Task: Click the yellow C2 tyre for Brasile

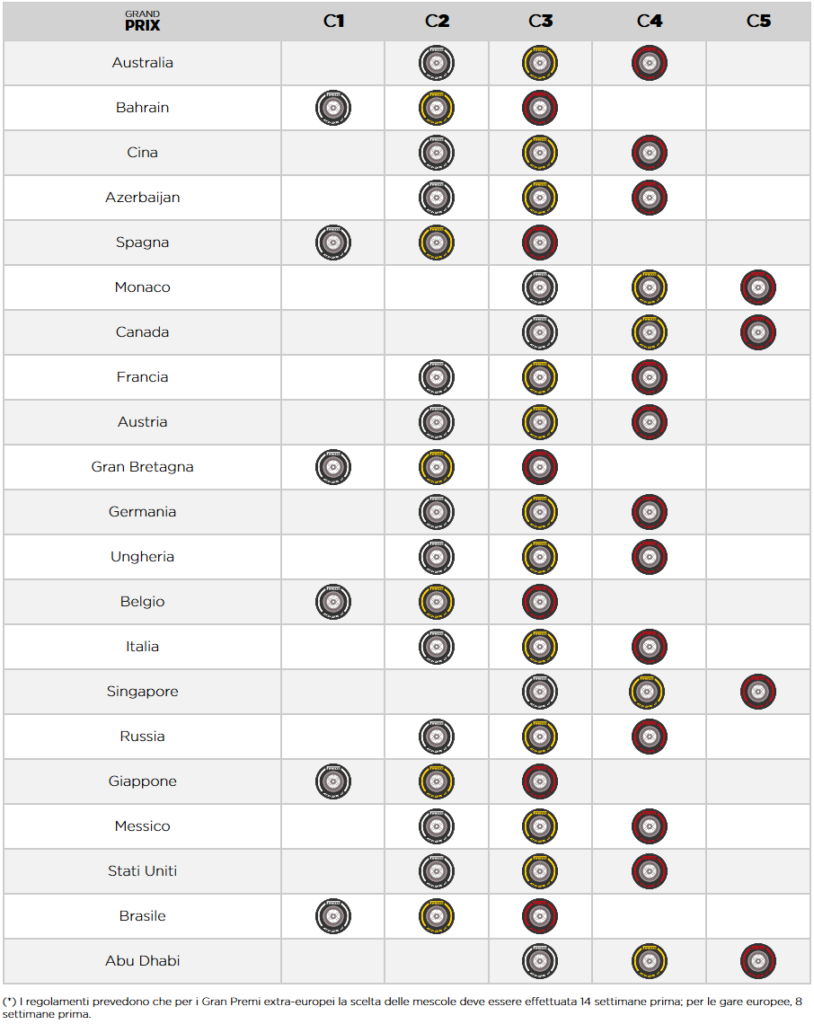Action: tap(437, 916)
